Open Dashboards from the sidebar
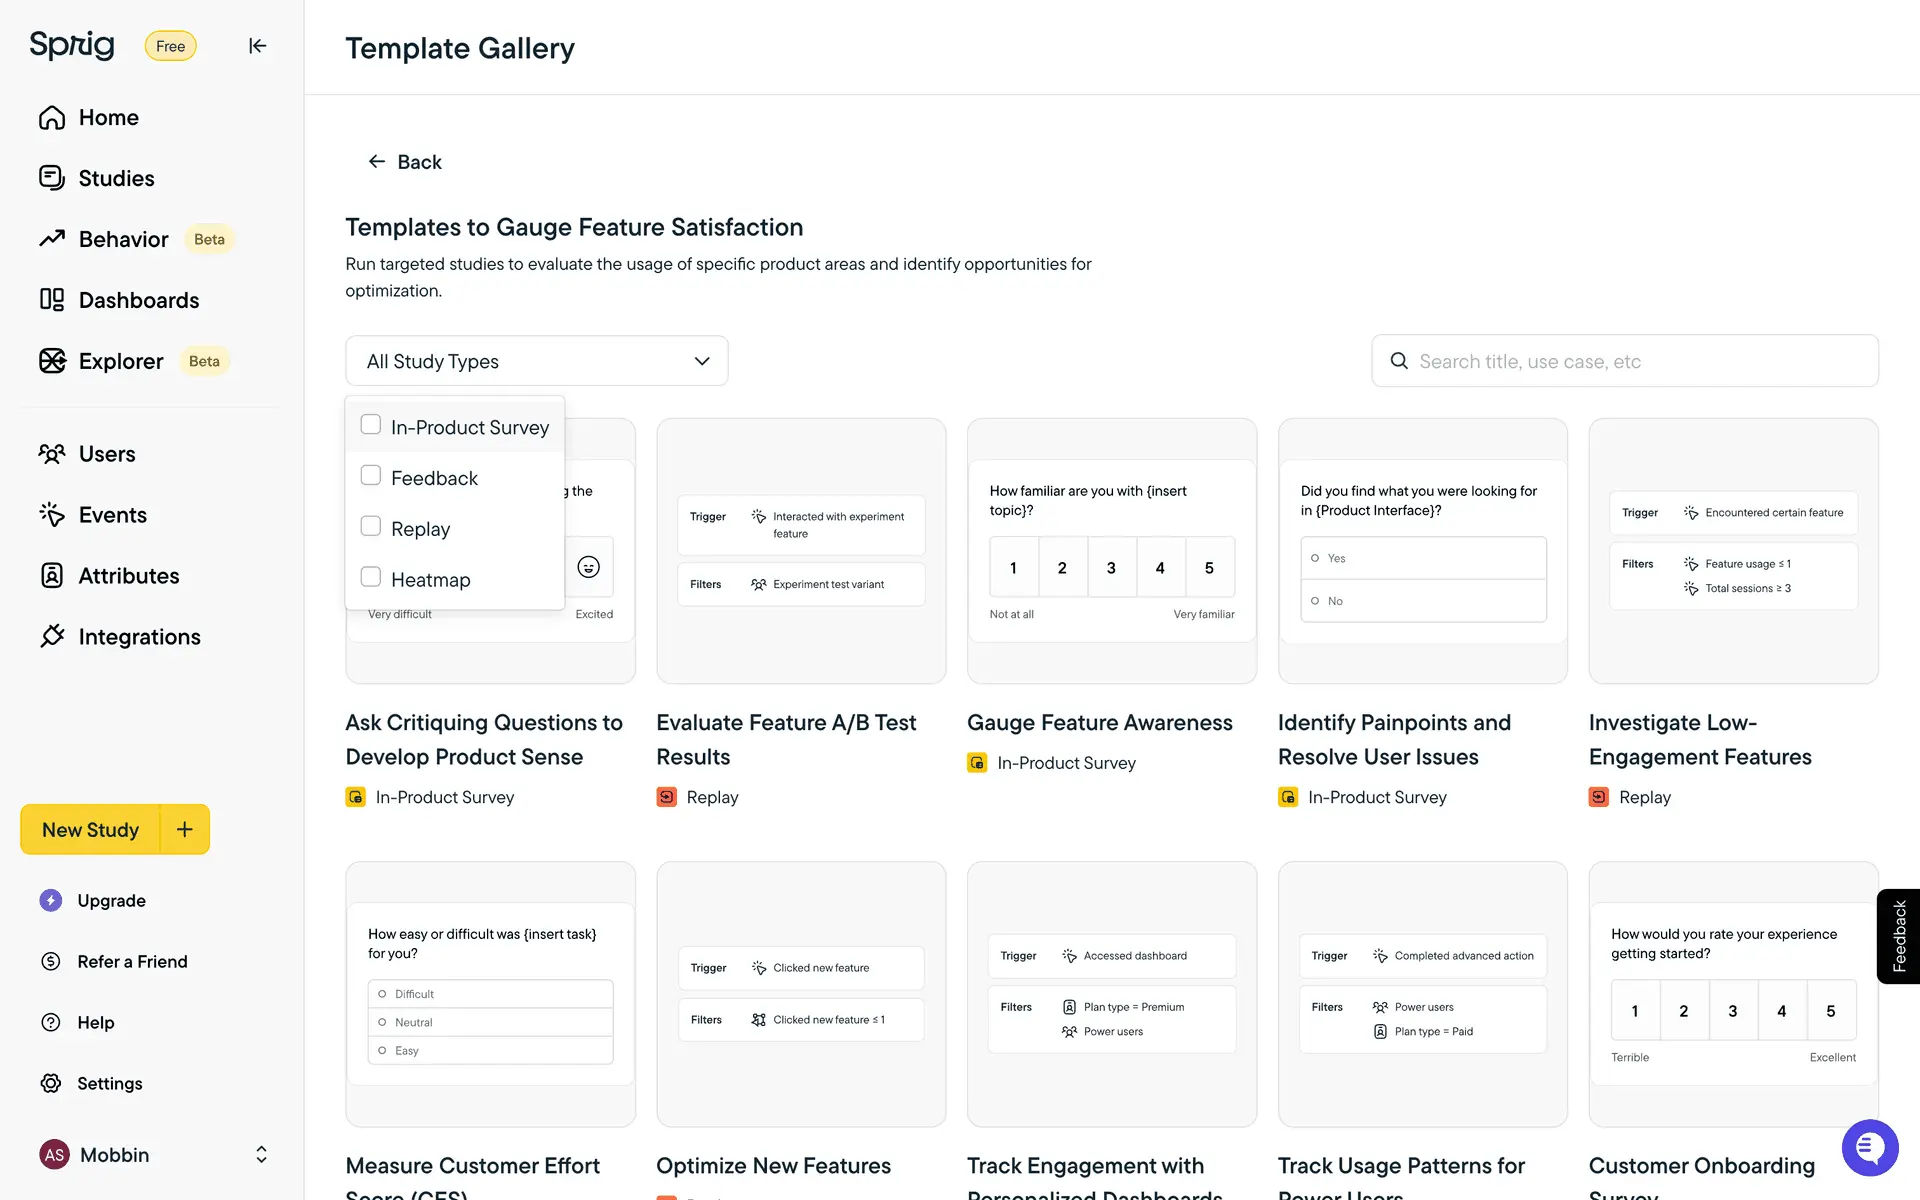Screen dimensions: 1920x1200 pos(138,300)
